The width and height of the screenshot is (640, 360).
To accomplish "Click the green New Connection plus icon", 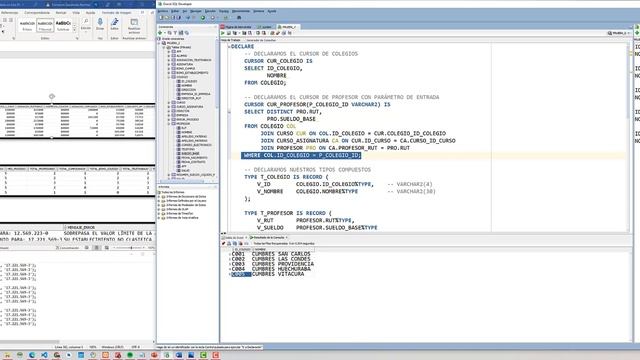I will [160, 33].
